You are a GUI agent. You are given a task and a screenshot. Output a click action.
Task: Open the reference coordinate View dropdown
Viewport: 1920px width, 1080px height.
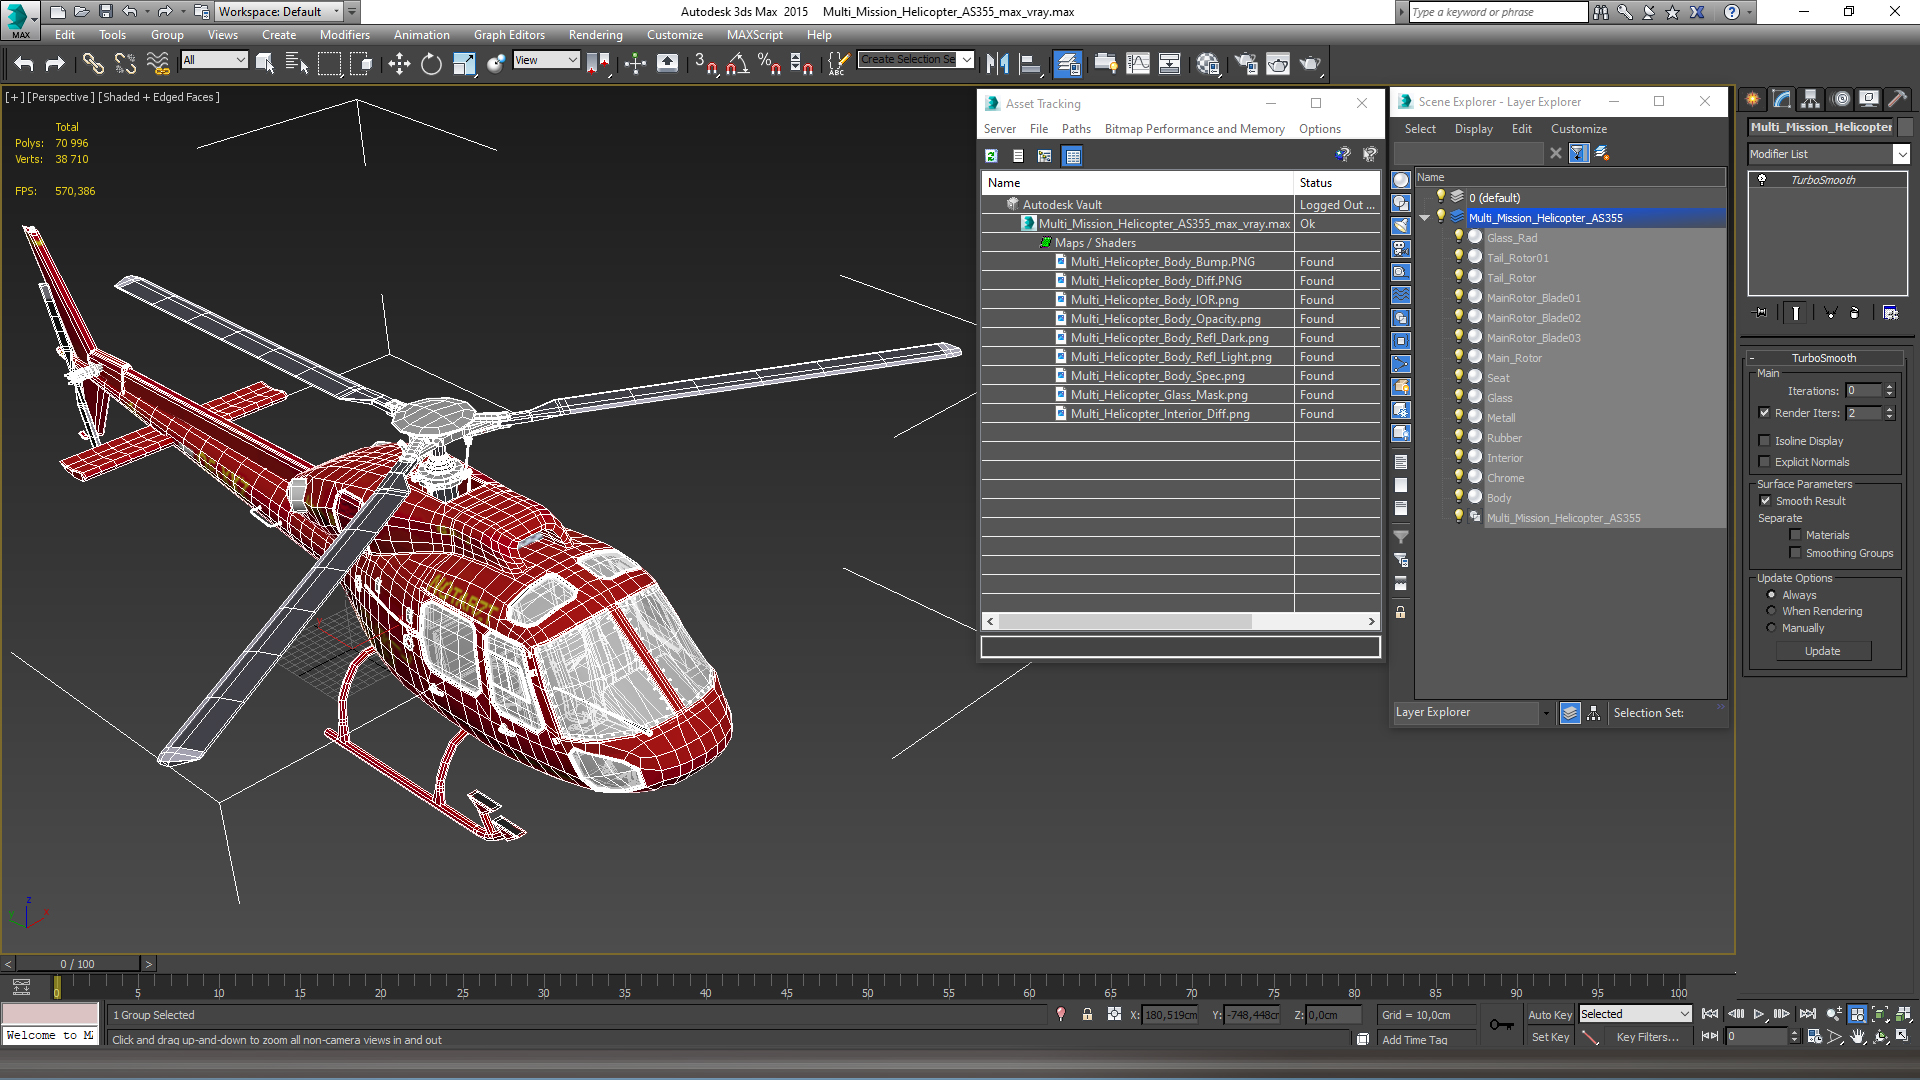click(x=546, y=60)
